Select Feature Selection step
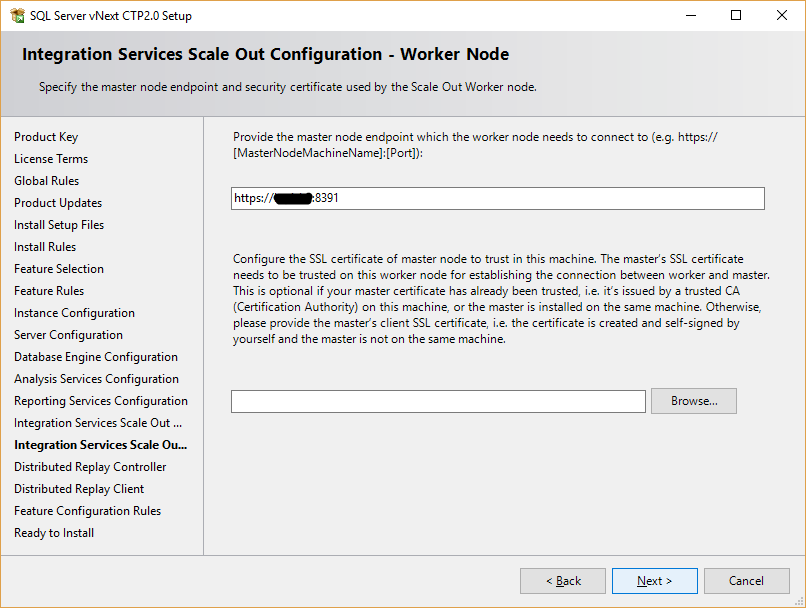806x608 pixels. pos(59,269)
